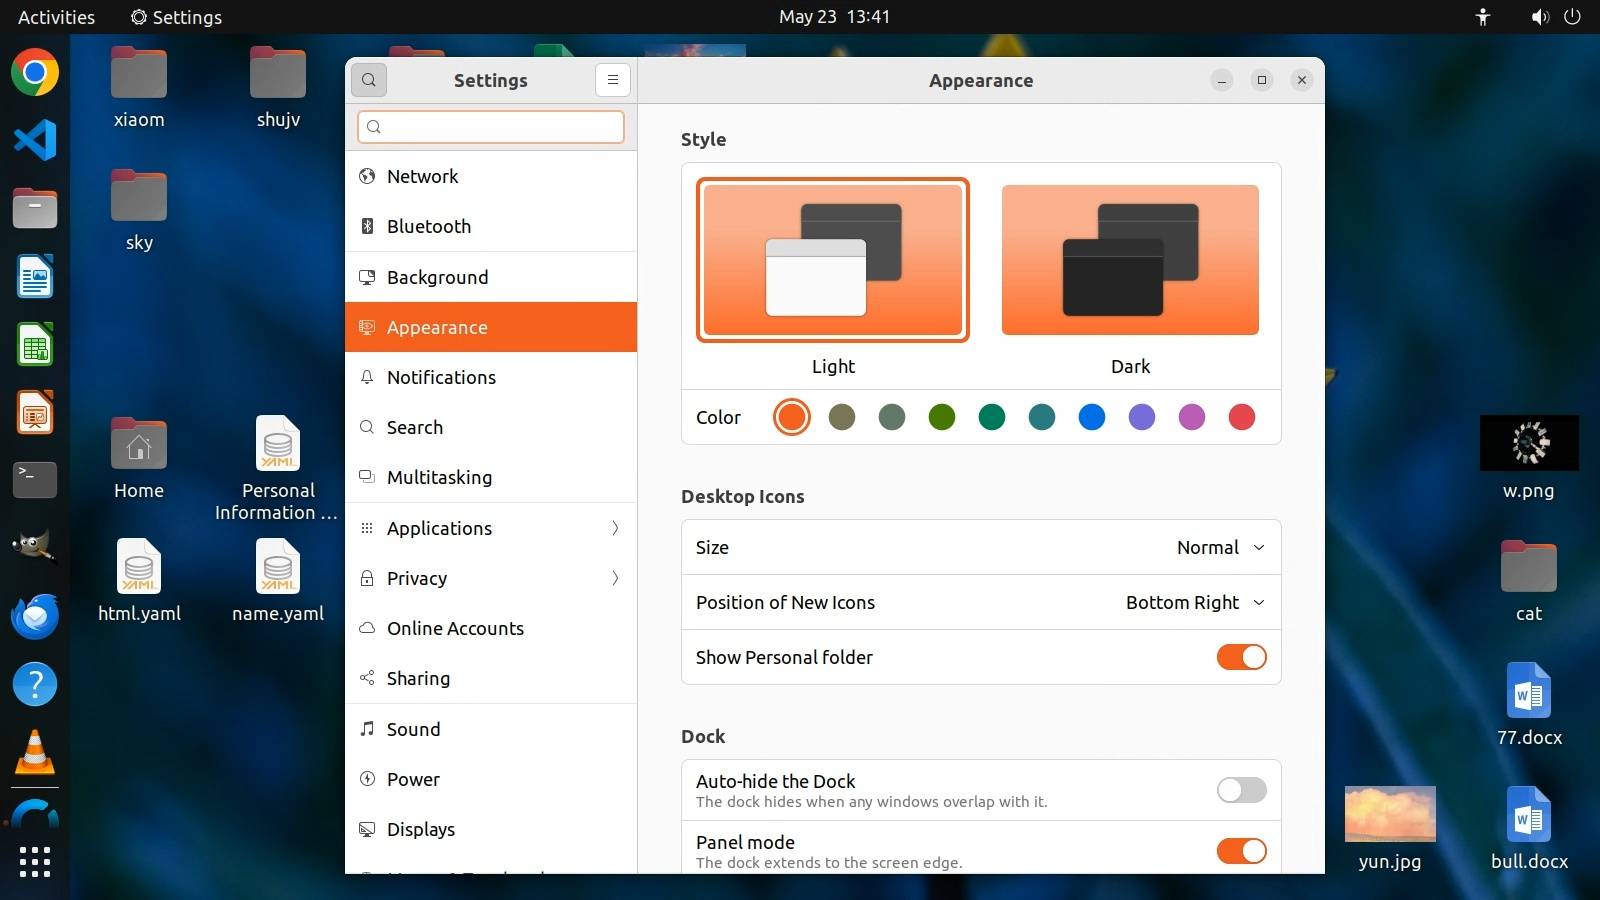Choose the blue accent color
The image size is (1600, 900).
click(1092, 417)
